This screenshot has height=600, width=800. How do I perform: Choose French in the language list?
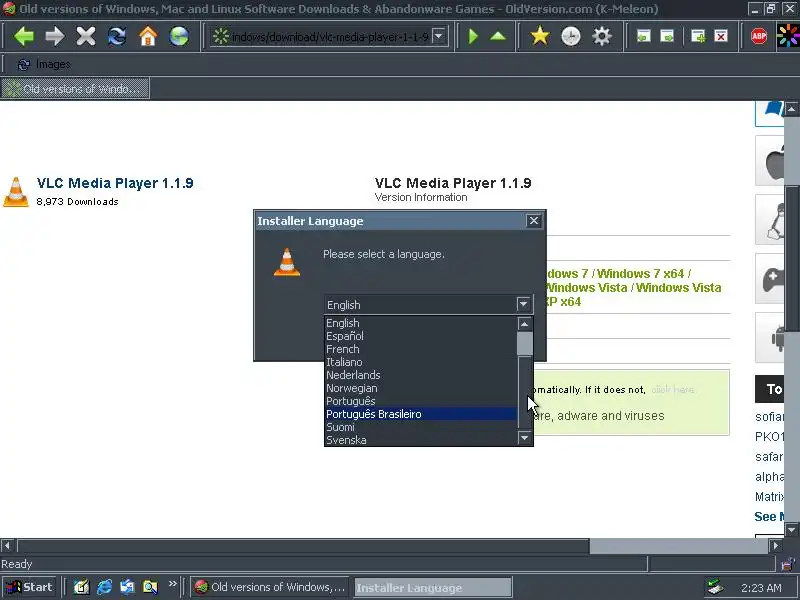tap(421, 349)
